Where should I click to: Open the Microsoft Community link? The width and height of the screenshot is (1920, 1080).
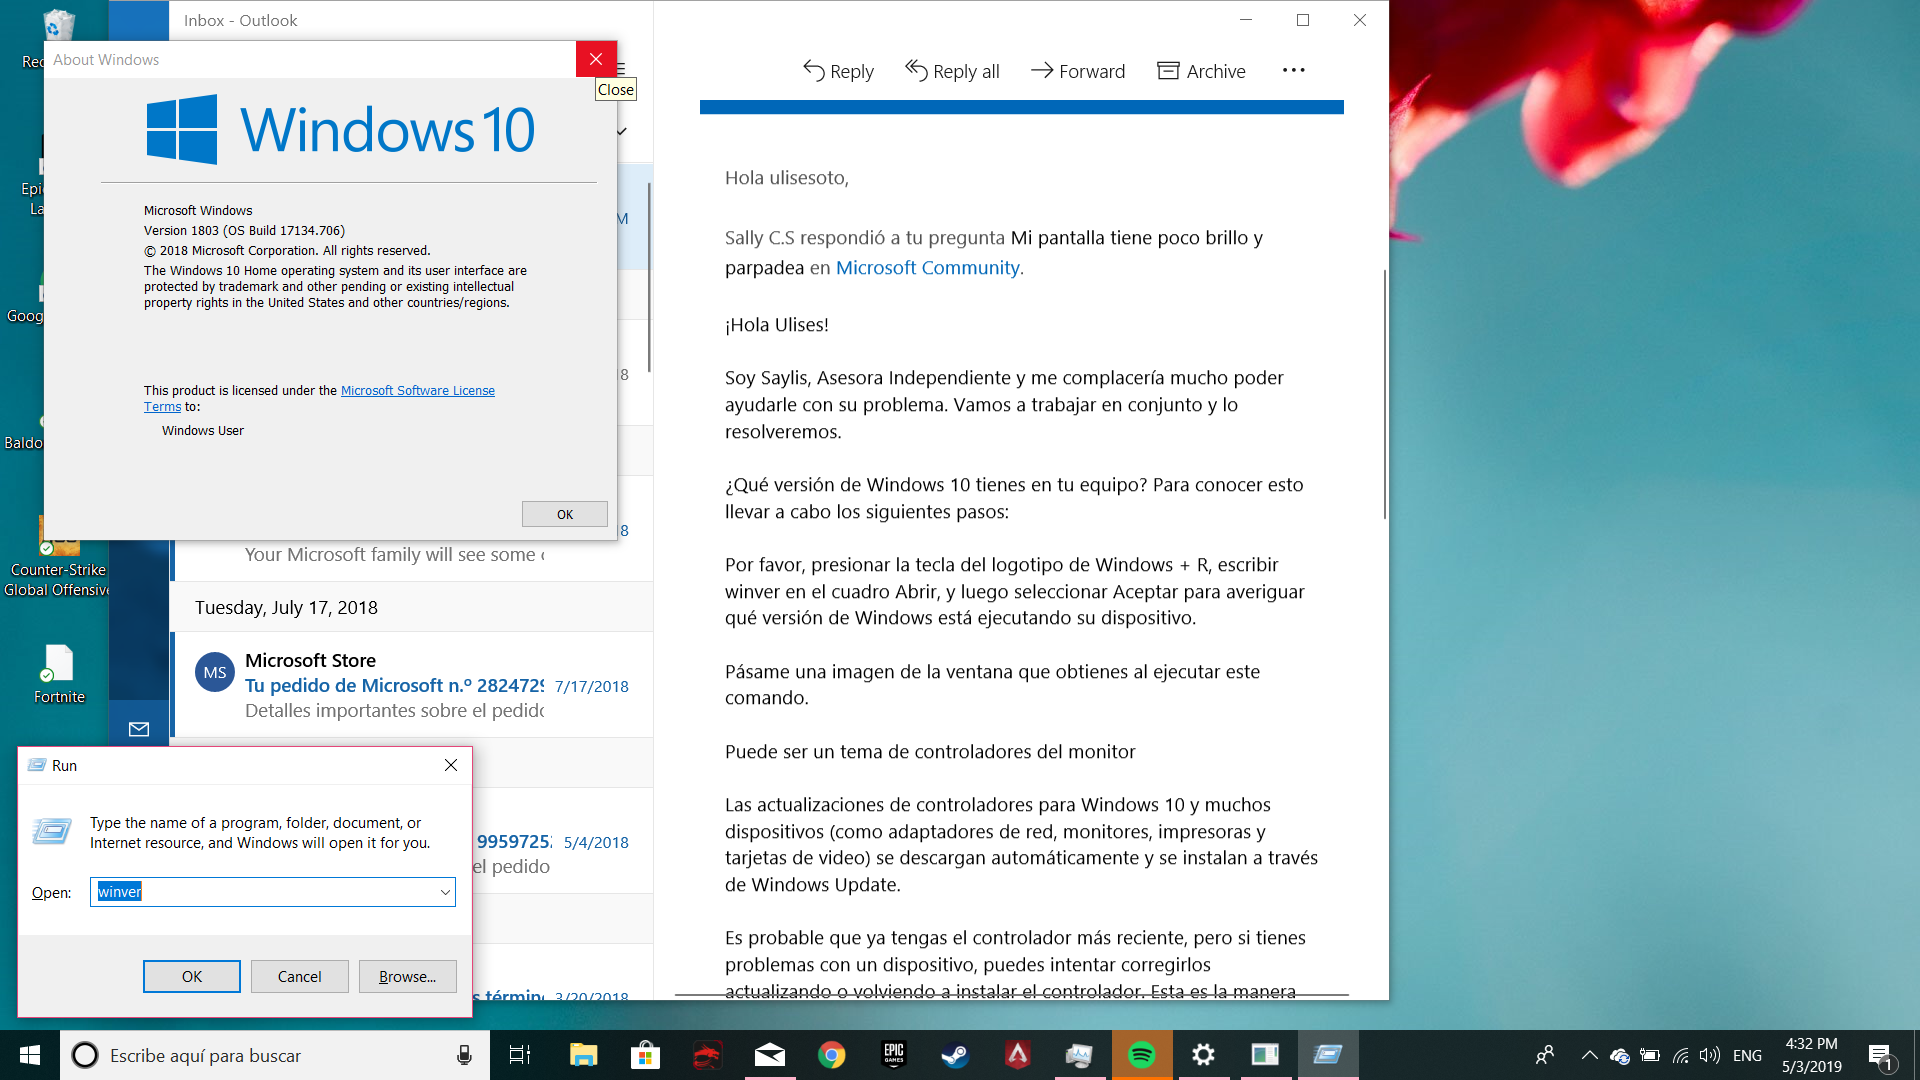click(928, 267)
